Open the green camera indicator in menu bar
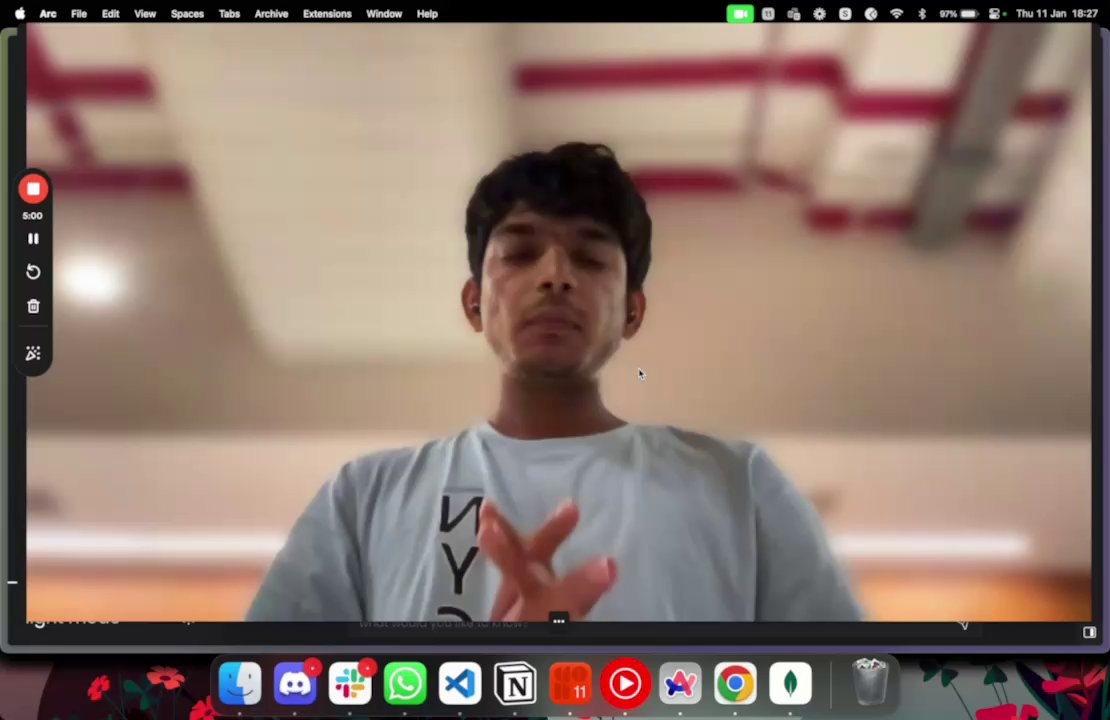Screen dimensions: 1110x720 [x=740, y=14]
